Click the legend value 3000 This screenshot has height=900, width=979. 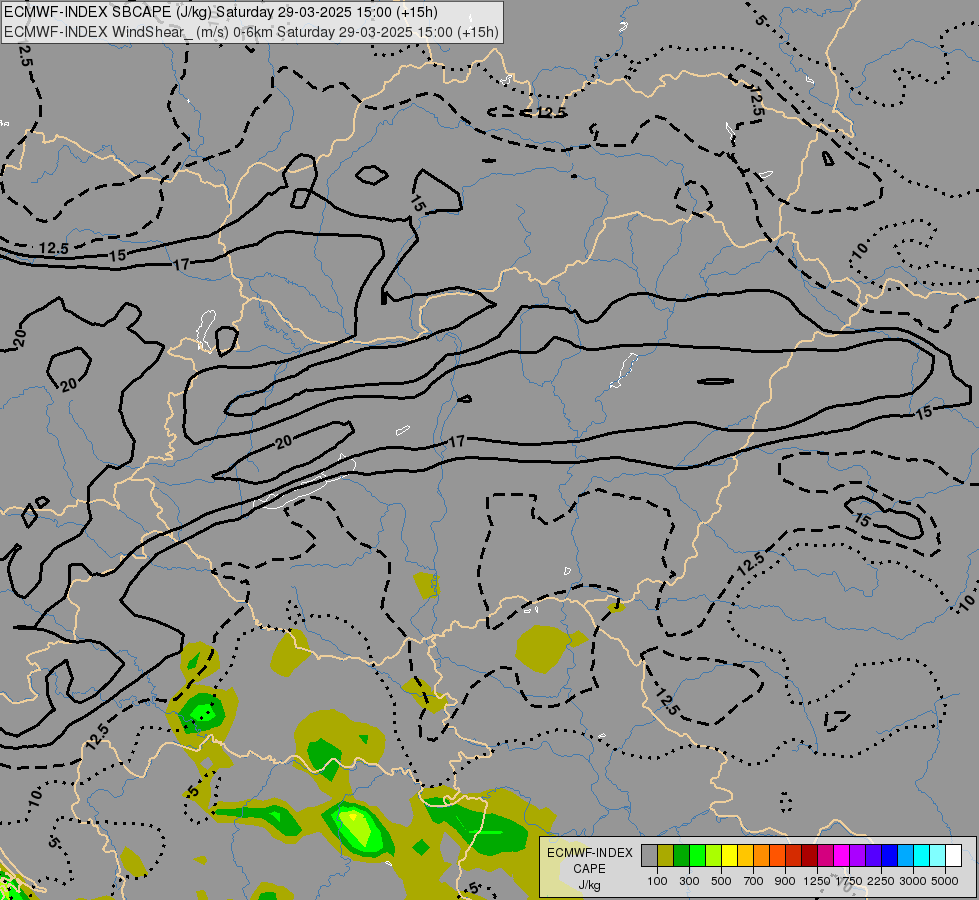tap(913, 881)
